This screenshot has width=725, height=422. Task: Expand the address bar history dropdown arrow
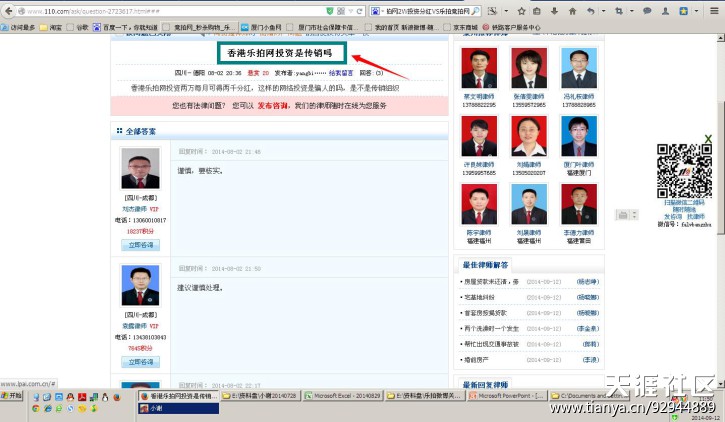pyautogui.click(x=351, y=11)
